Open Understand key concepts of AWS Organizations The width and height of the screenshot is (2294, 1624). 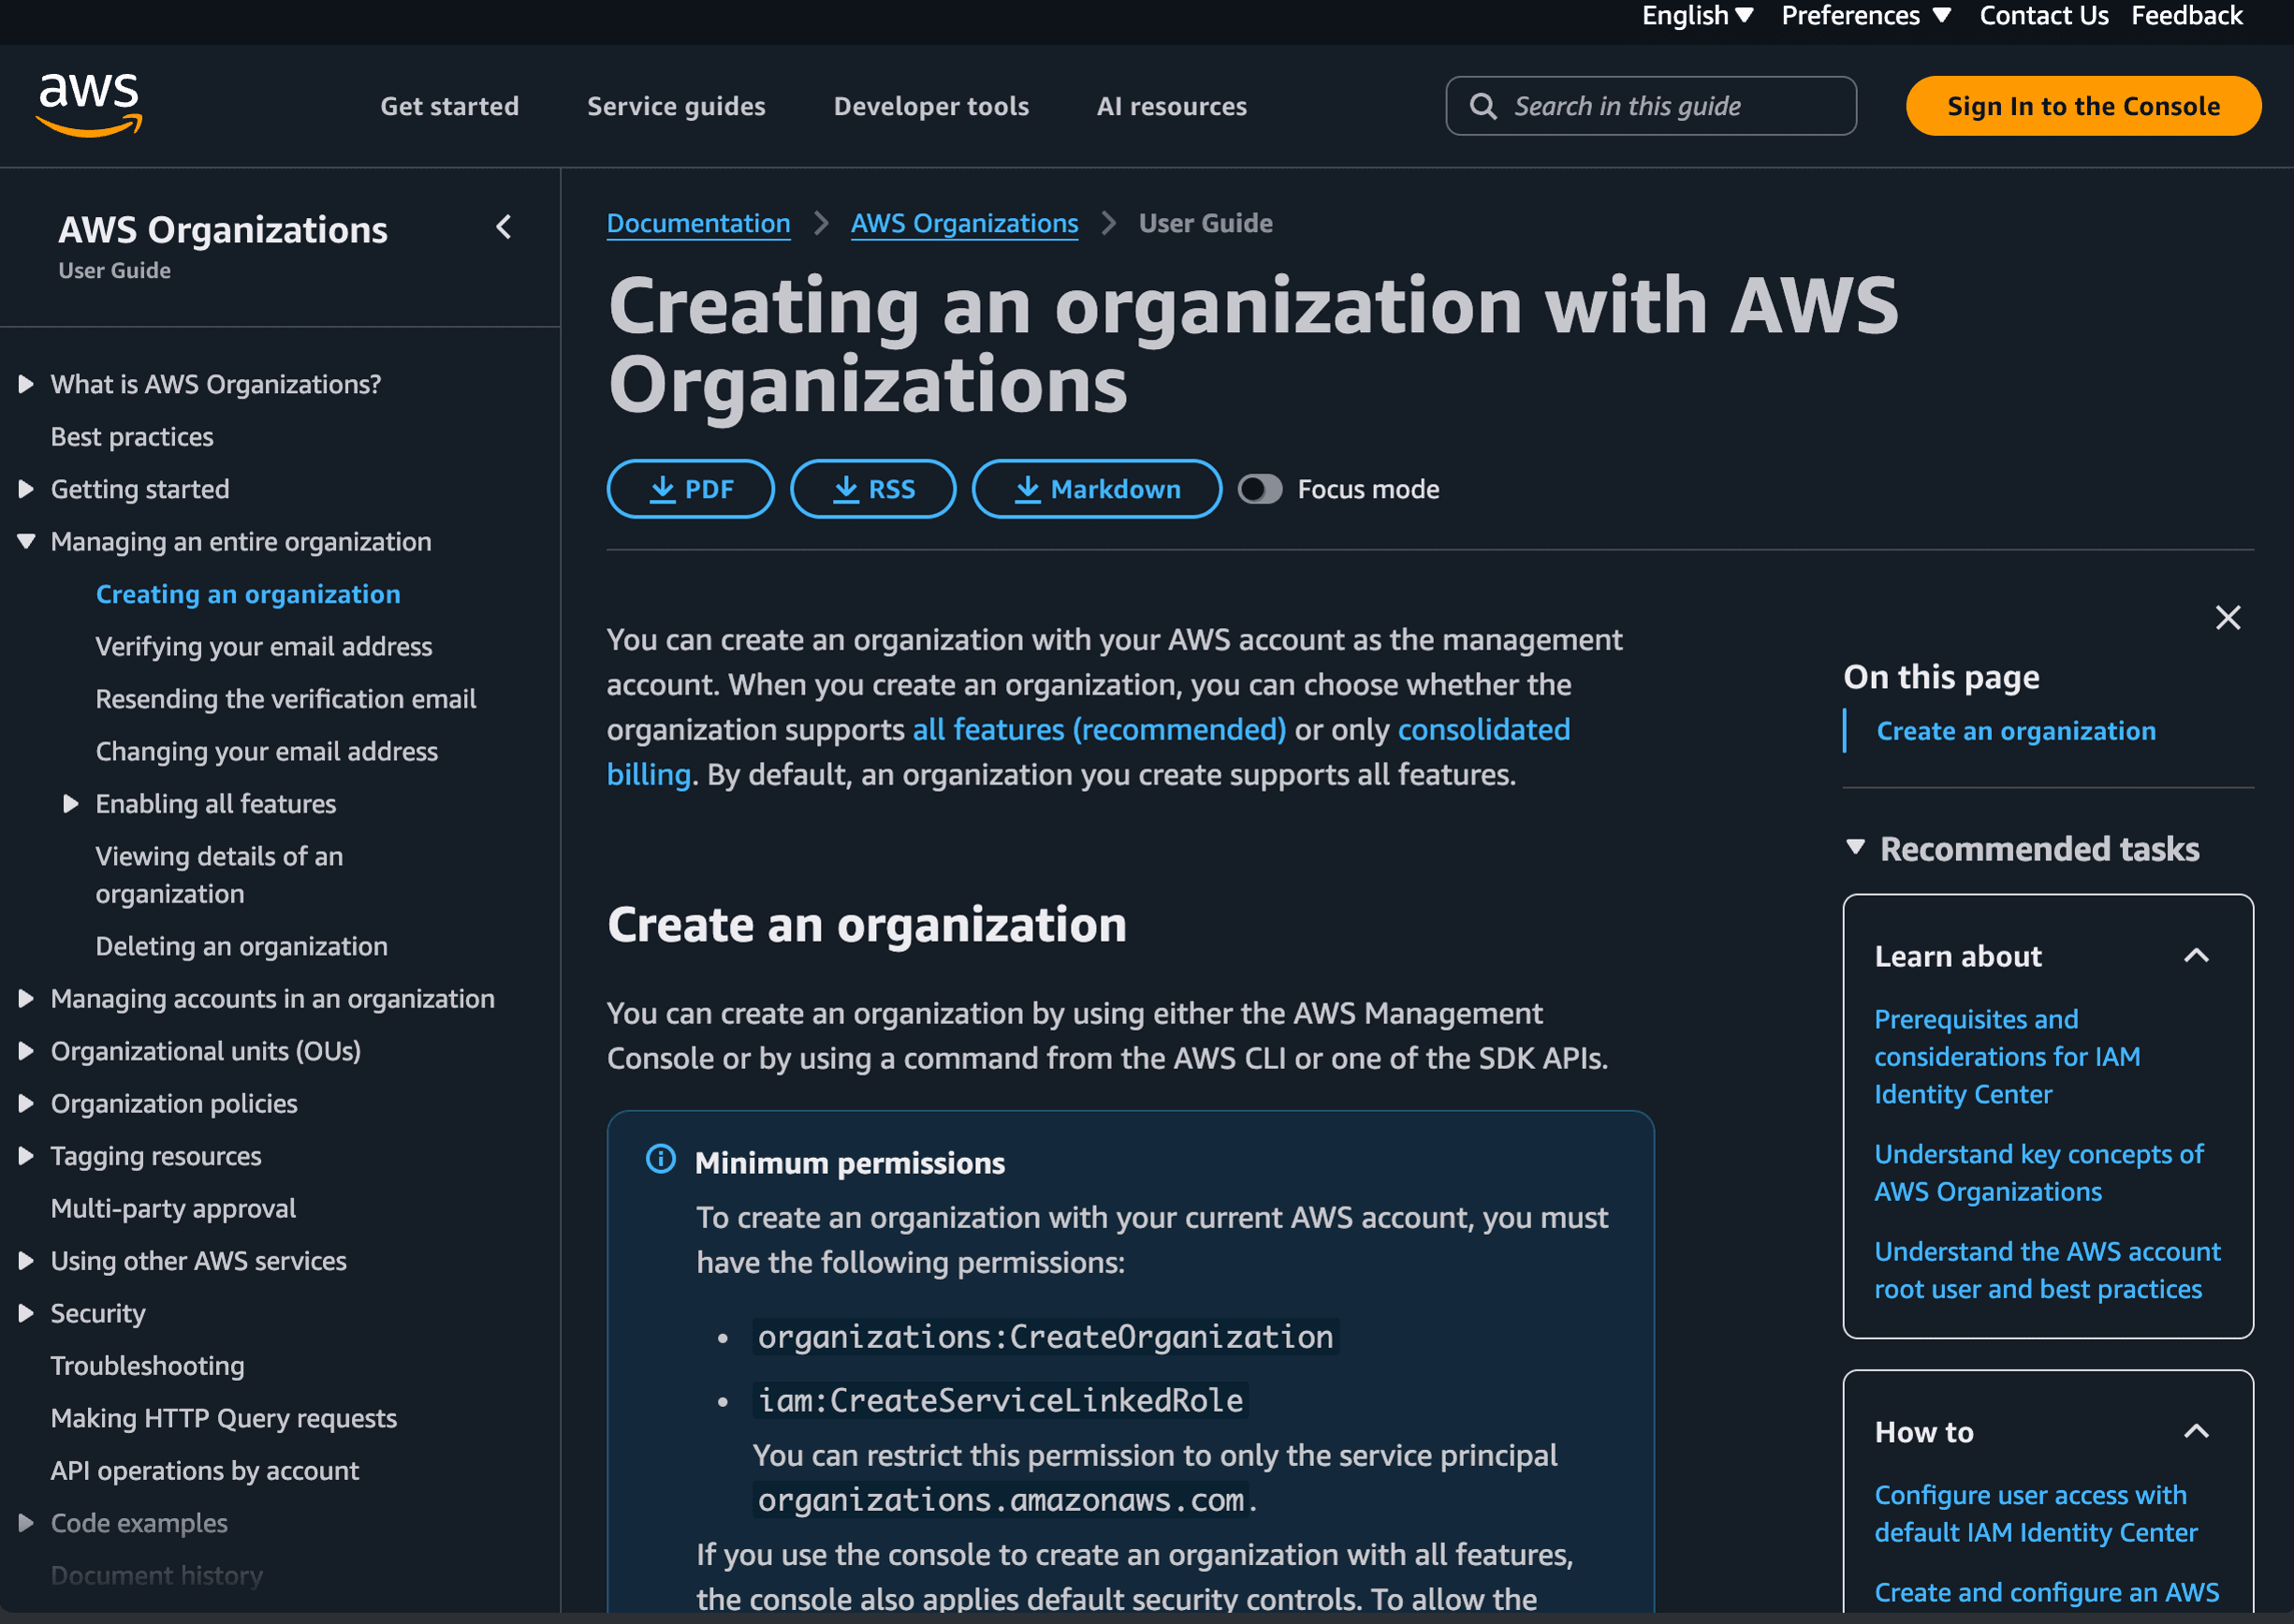2038,1172
